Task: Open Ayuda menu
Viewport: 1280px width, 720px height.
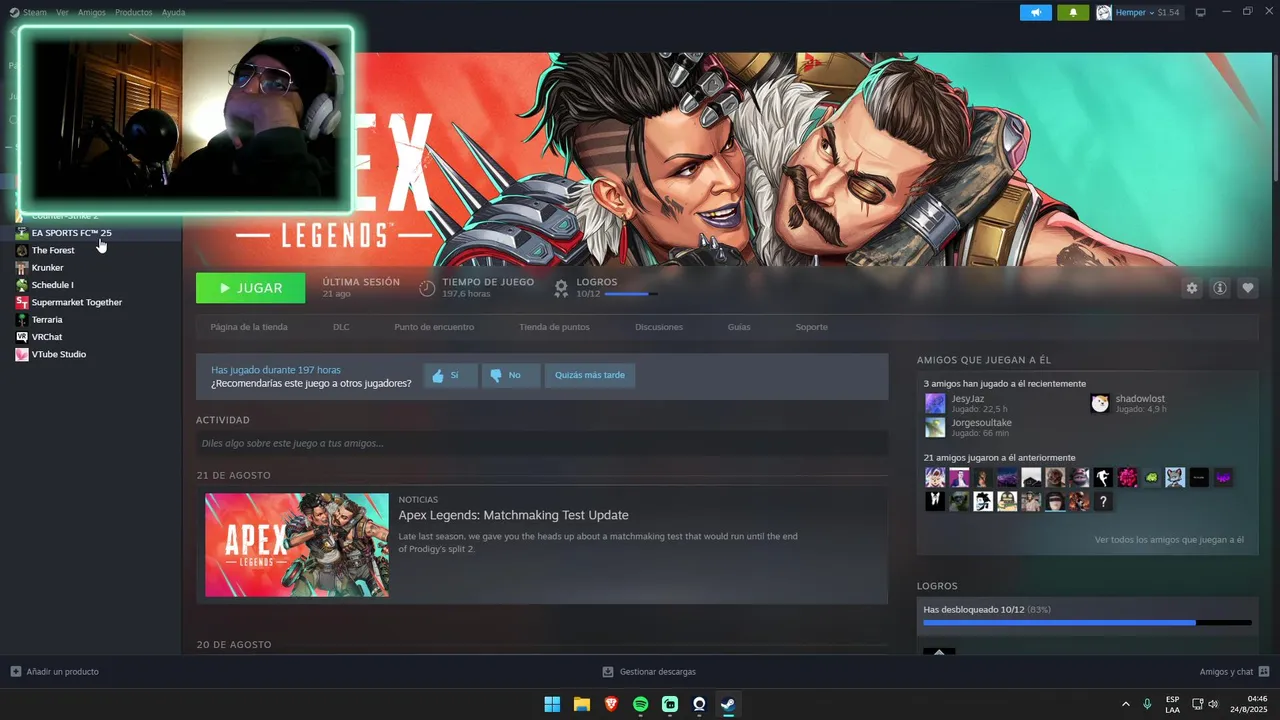Action: [174, 12]
